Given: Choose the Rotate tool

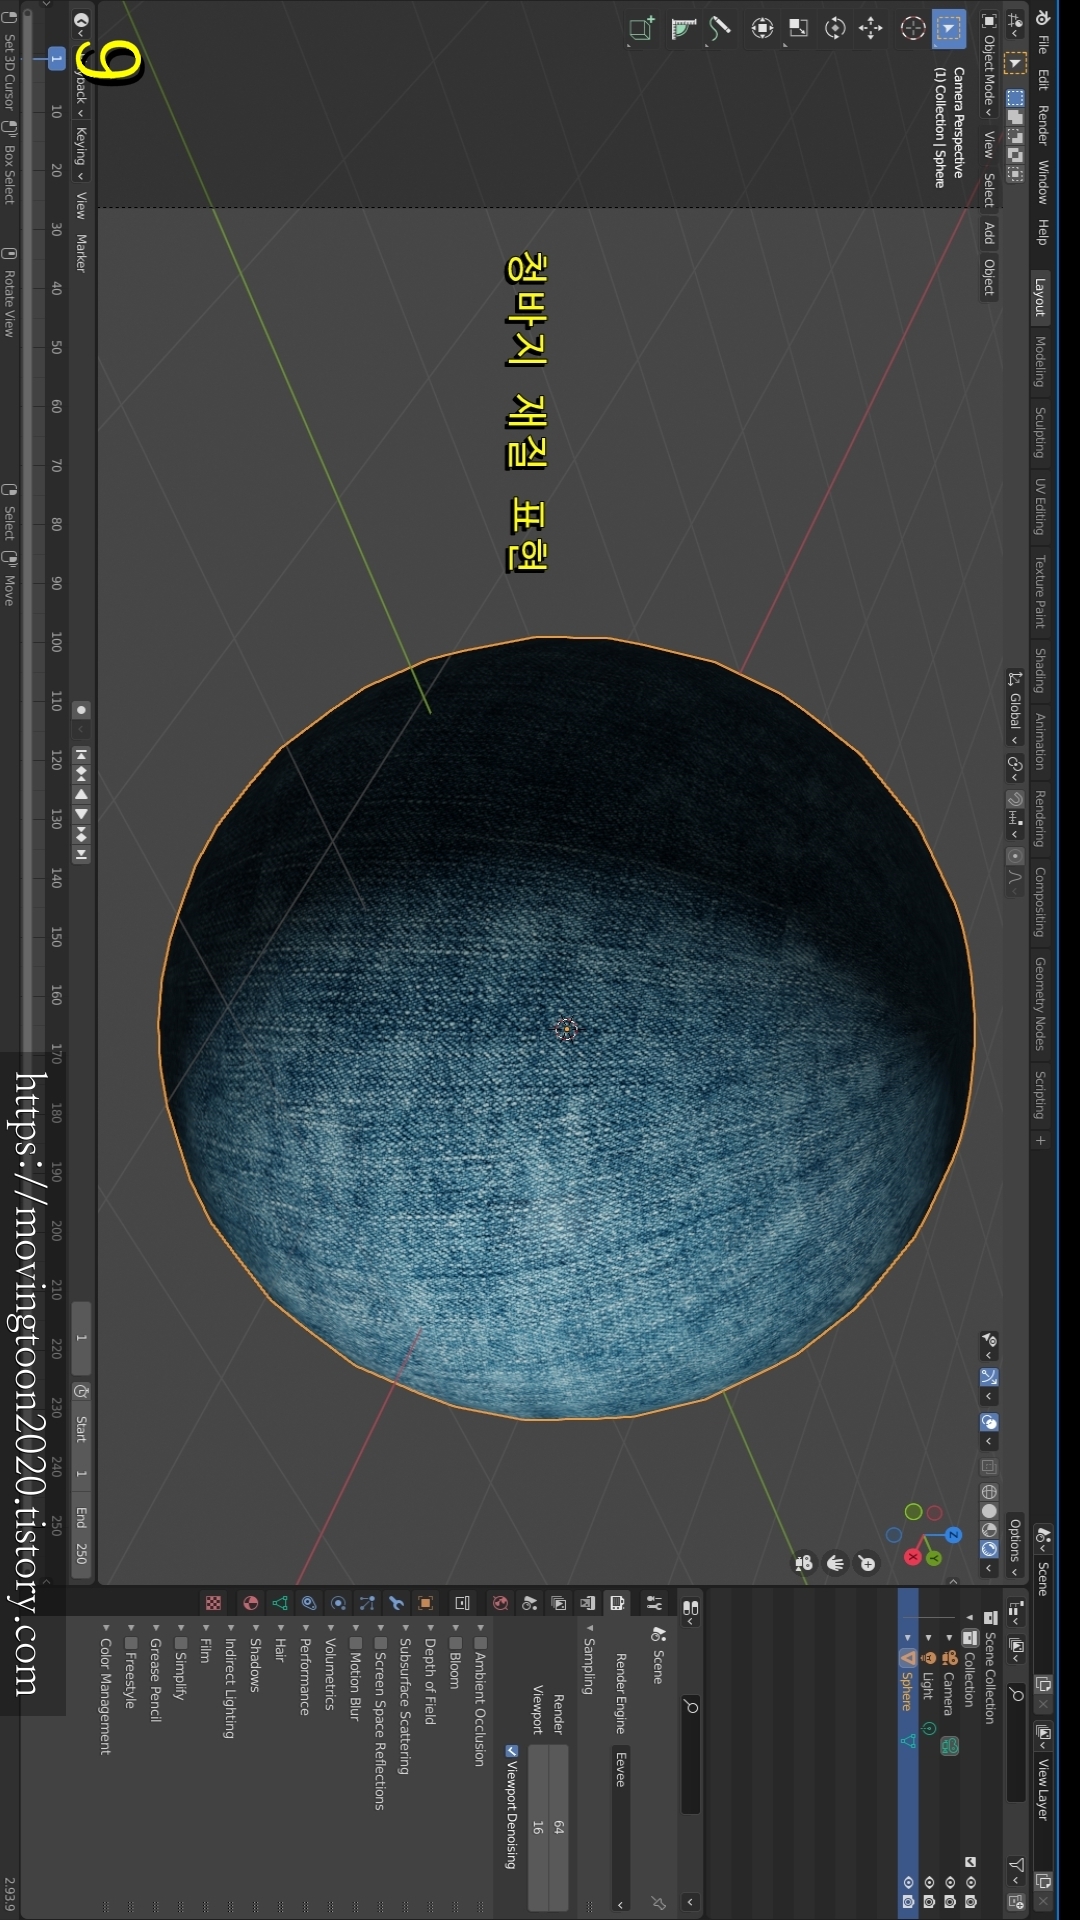Looking at the screenshot, I should pos(835,29).
